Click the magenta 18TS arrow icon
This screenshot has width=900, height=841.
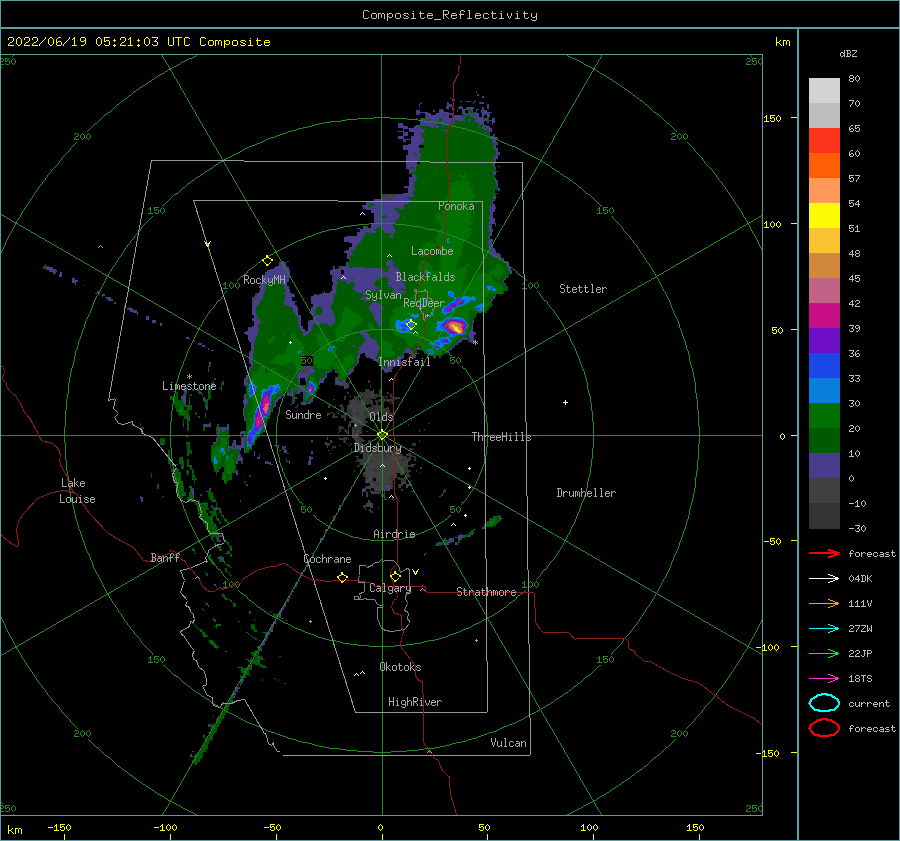click(824, 678)
